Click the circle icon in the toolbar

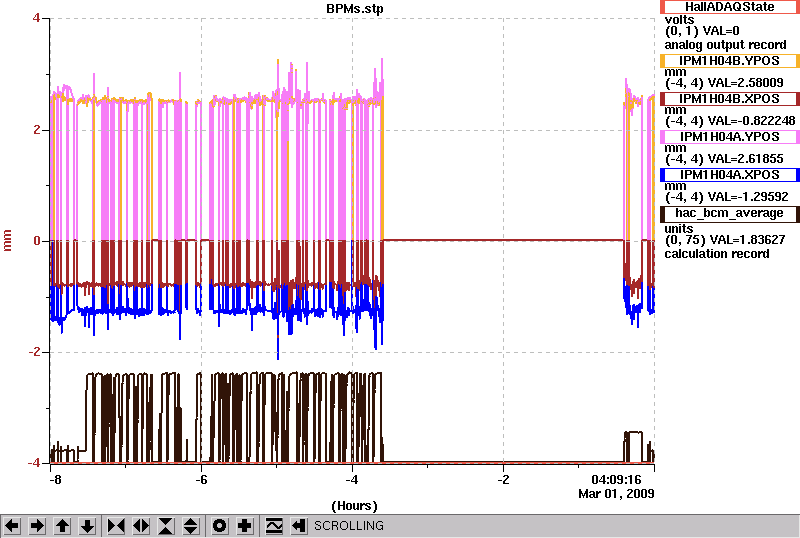tap(220, 526)
